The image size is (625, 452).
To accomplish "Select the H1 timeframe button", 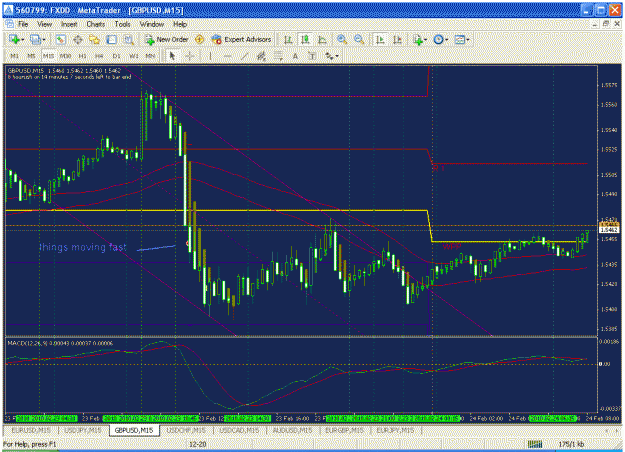I will pos(83,56).
